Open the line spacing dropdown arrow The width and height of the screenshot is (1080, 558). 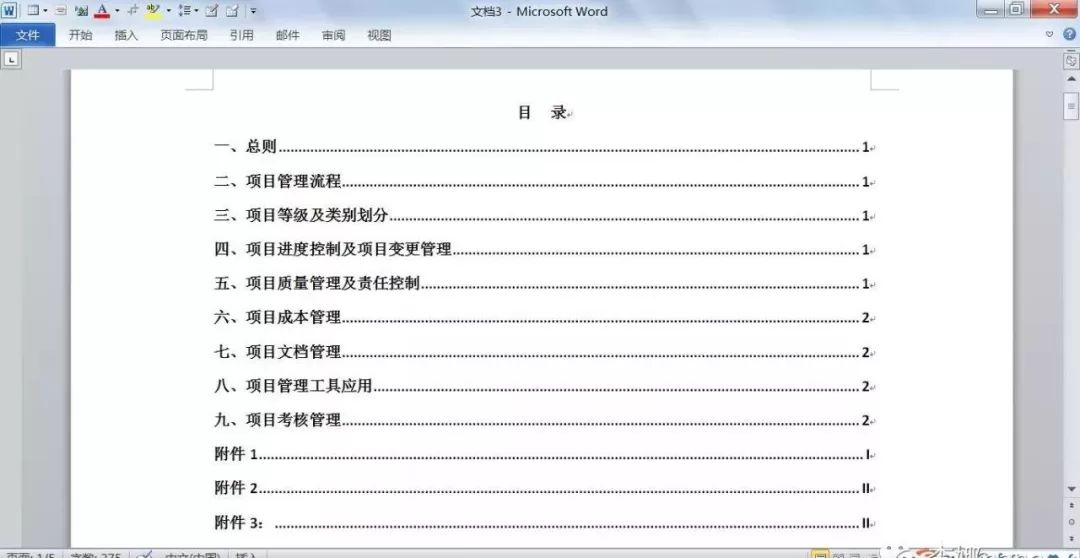196,10
